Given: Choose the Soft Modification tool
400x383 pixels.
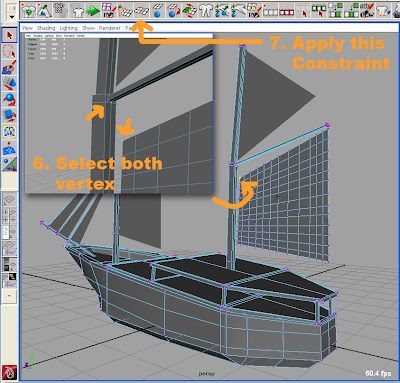Looking at the screenshot, I should [9, 148].
